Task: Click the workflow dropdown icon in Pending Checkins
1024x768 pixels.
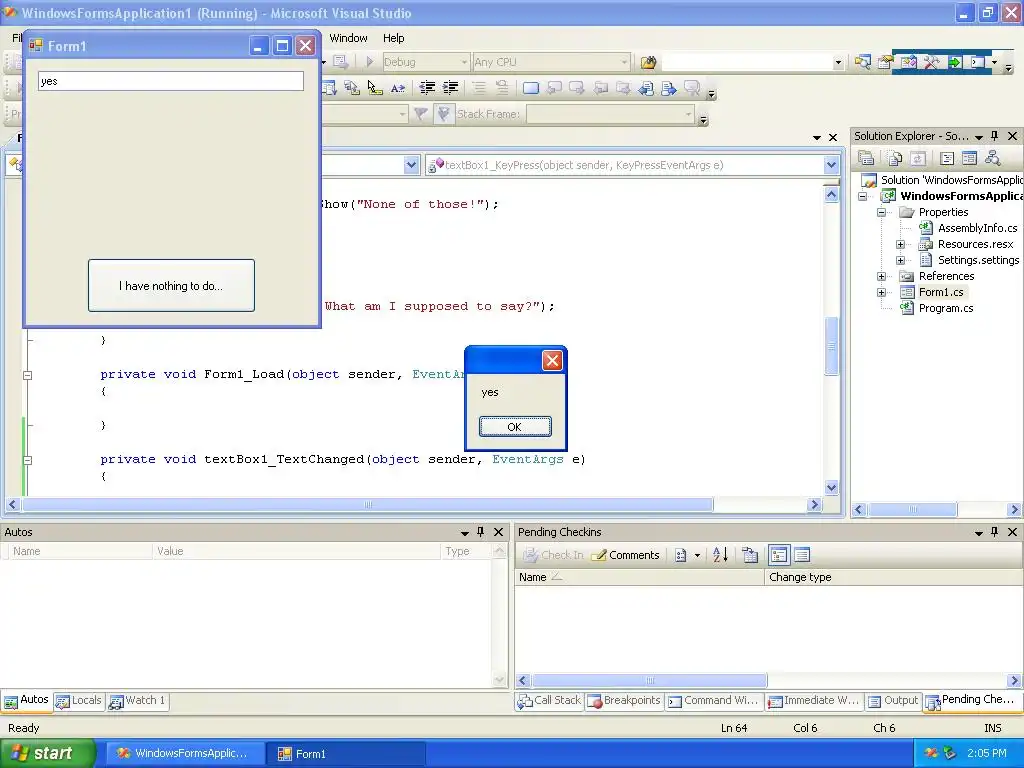Action: pyautogui.click(x=686, y=555)
